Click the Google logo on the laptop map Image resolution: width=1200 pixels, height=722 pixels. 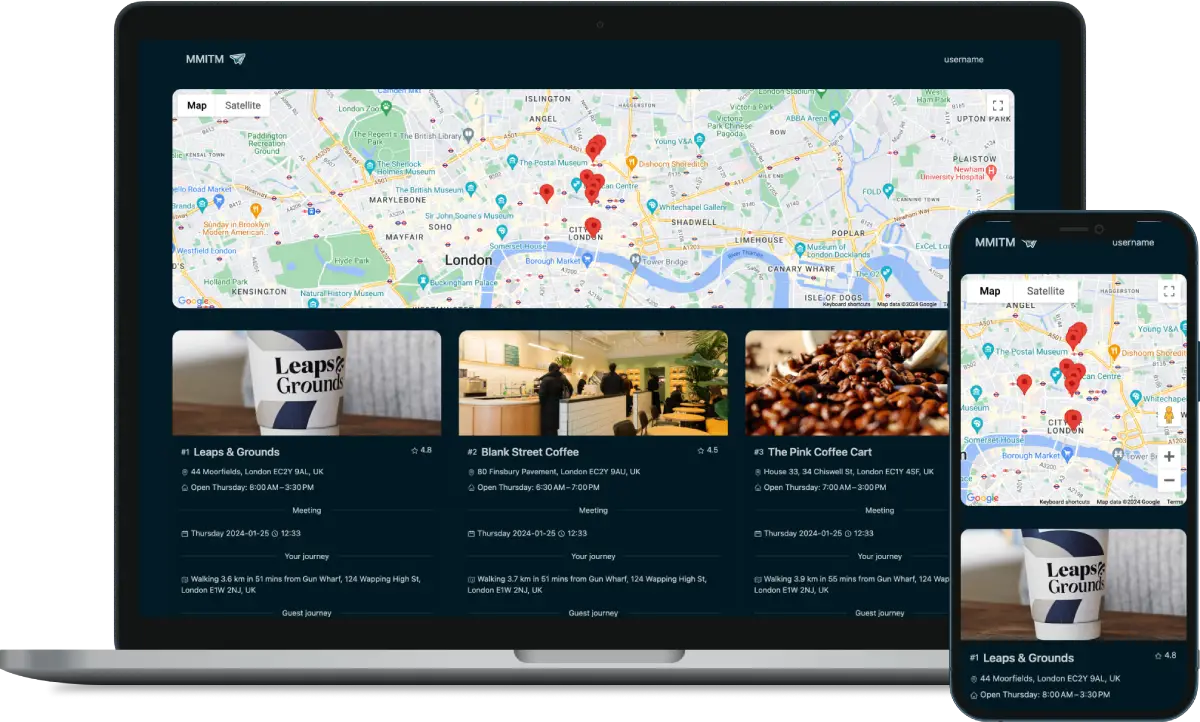(x=193, y=301)
